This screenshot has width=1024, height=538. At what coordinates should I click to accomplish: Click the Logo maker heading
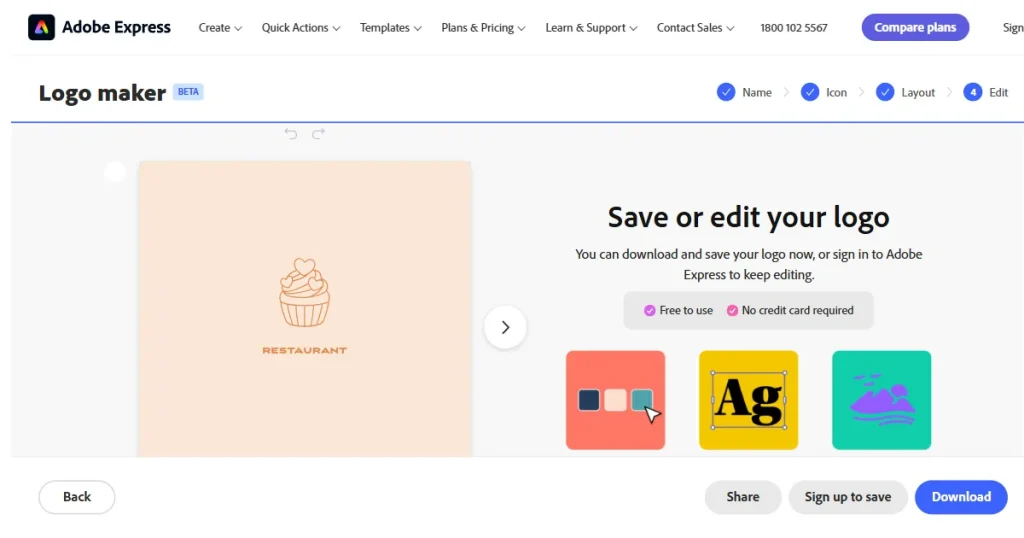tap(102, 93)
